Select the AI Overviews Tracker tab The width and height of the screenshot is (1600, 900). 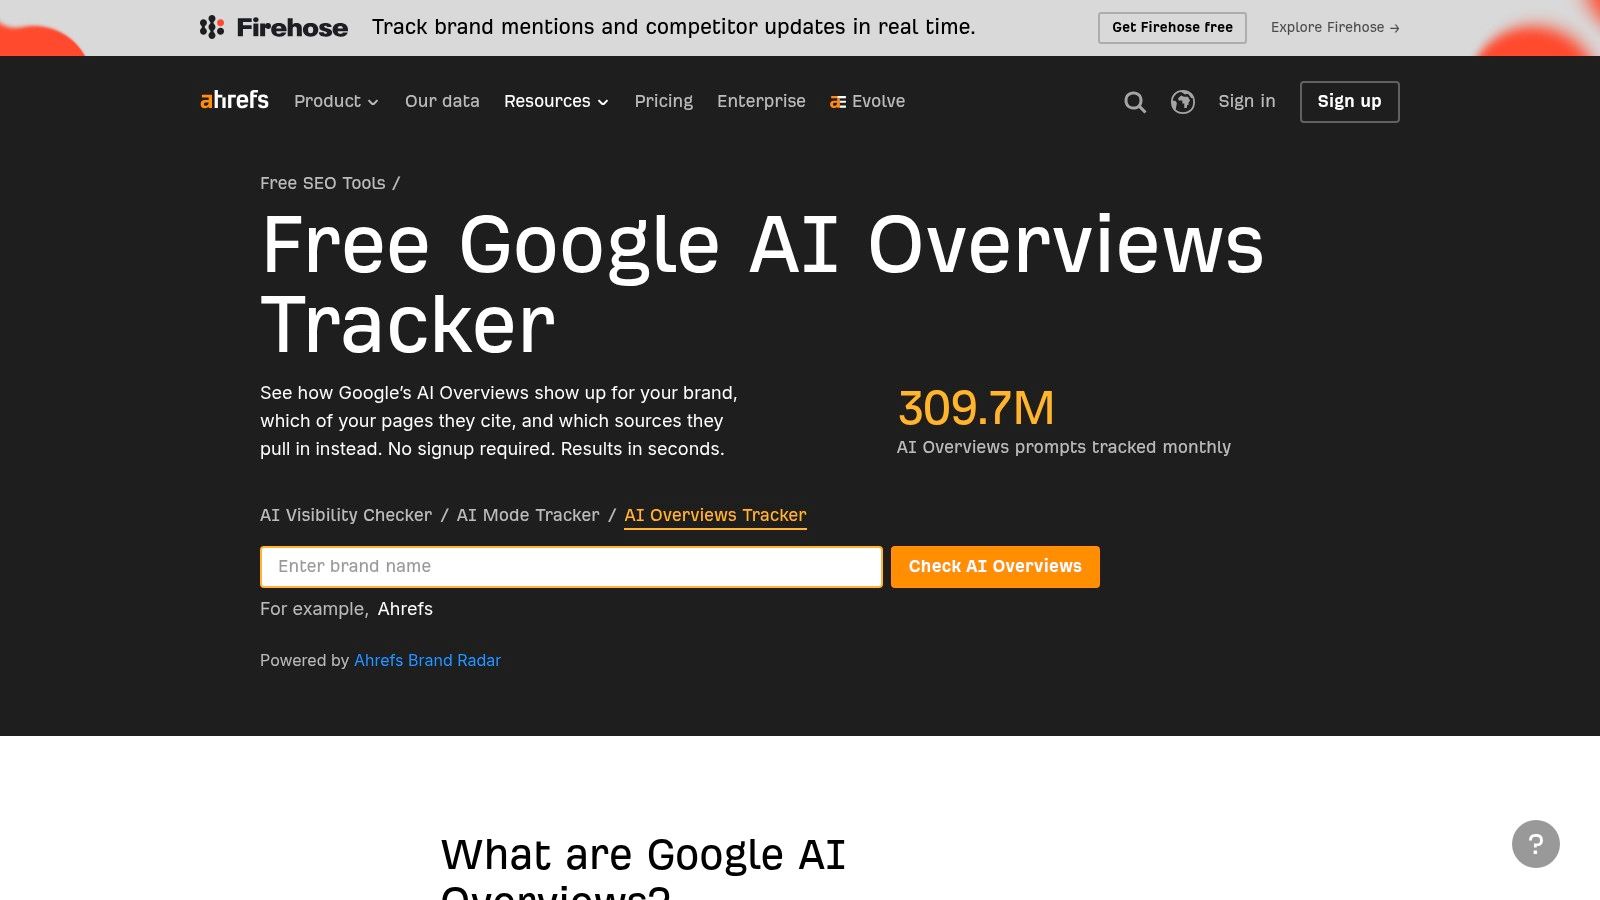[715, 515]
